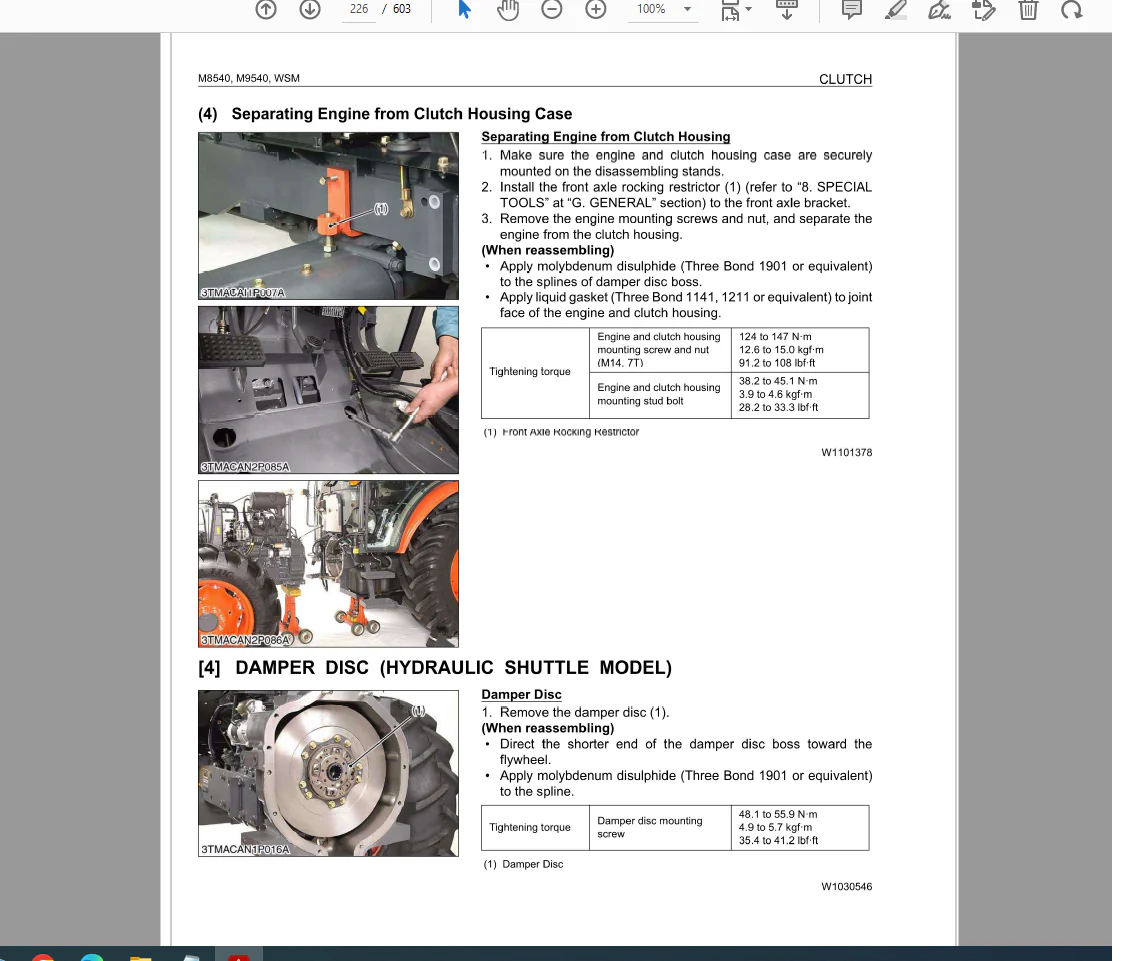
Task: Jump to next page with down arrow
Action: coord(310,9)
